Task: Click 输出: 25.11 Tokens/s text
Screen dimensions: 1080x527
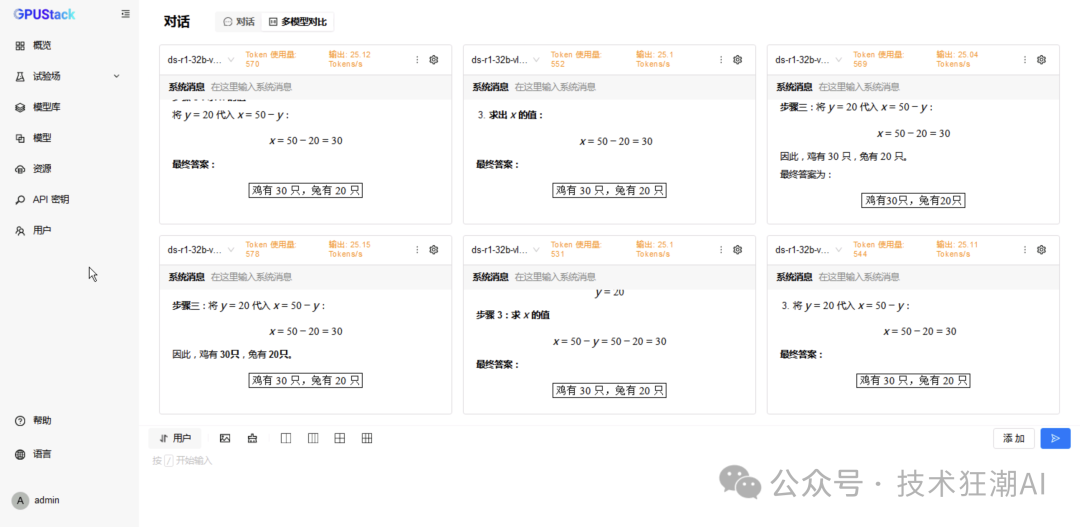Action: 958,249
